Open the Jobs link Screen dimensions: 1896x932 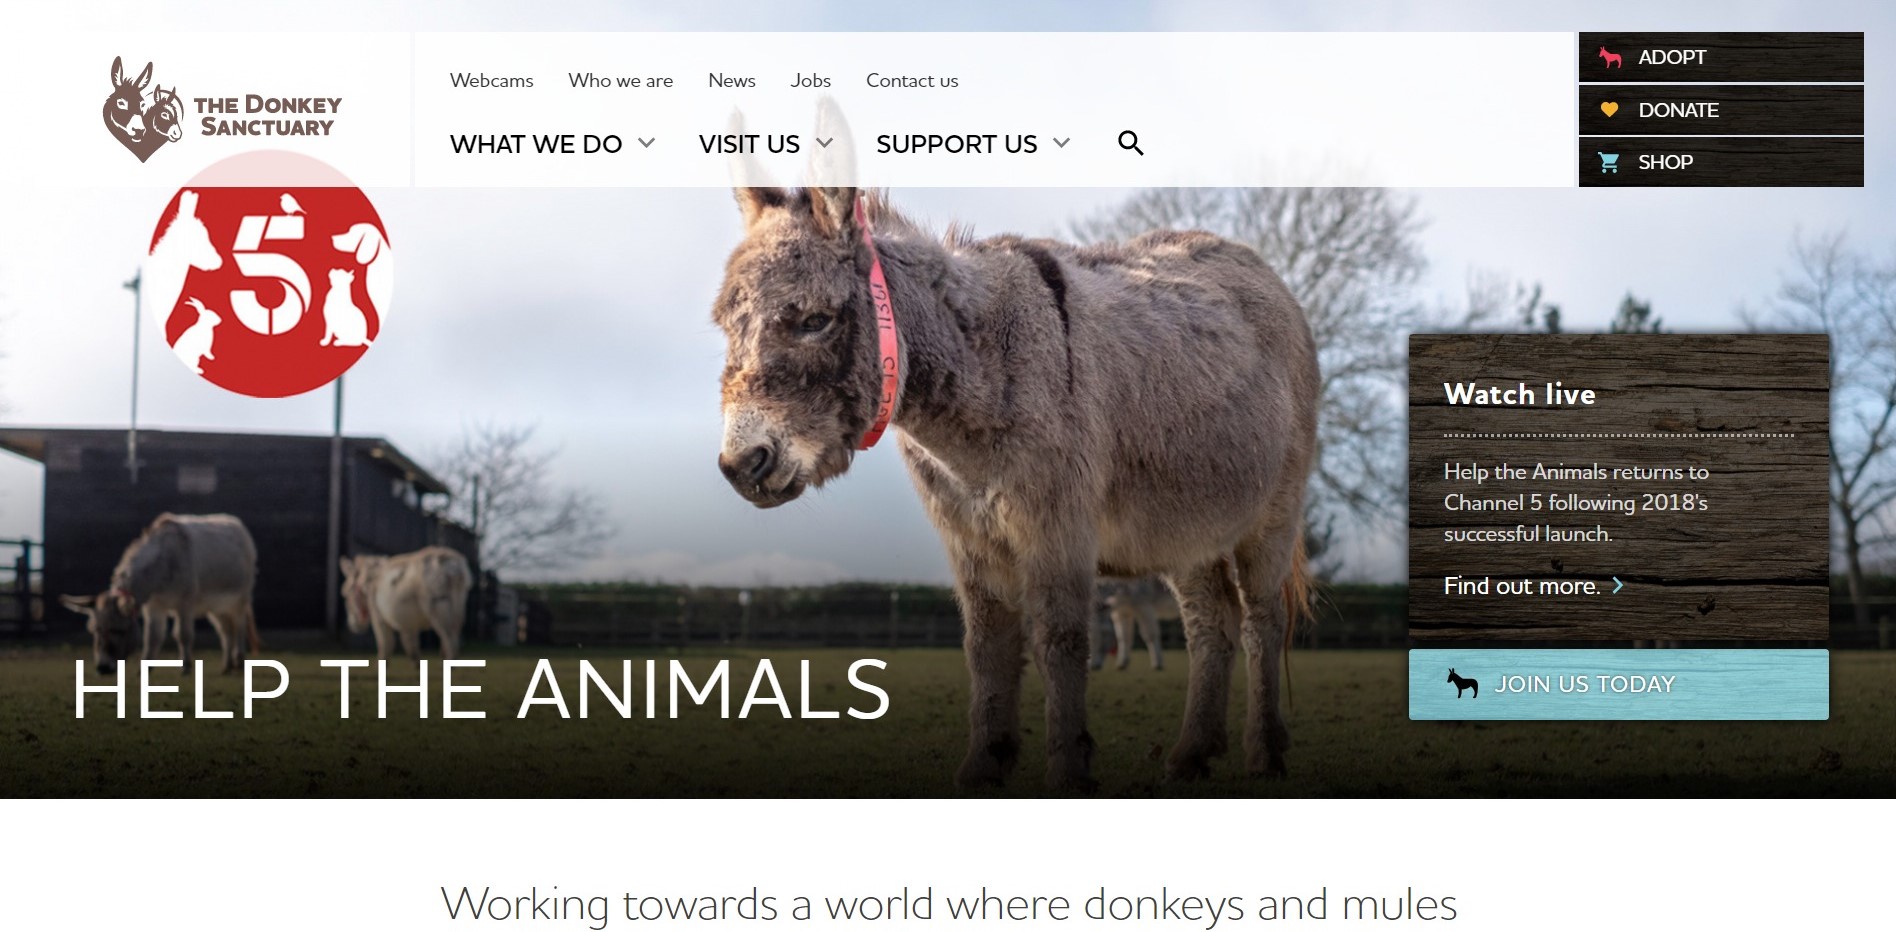point(810,80)
